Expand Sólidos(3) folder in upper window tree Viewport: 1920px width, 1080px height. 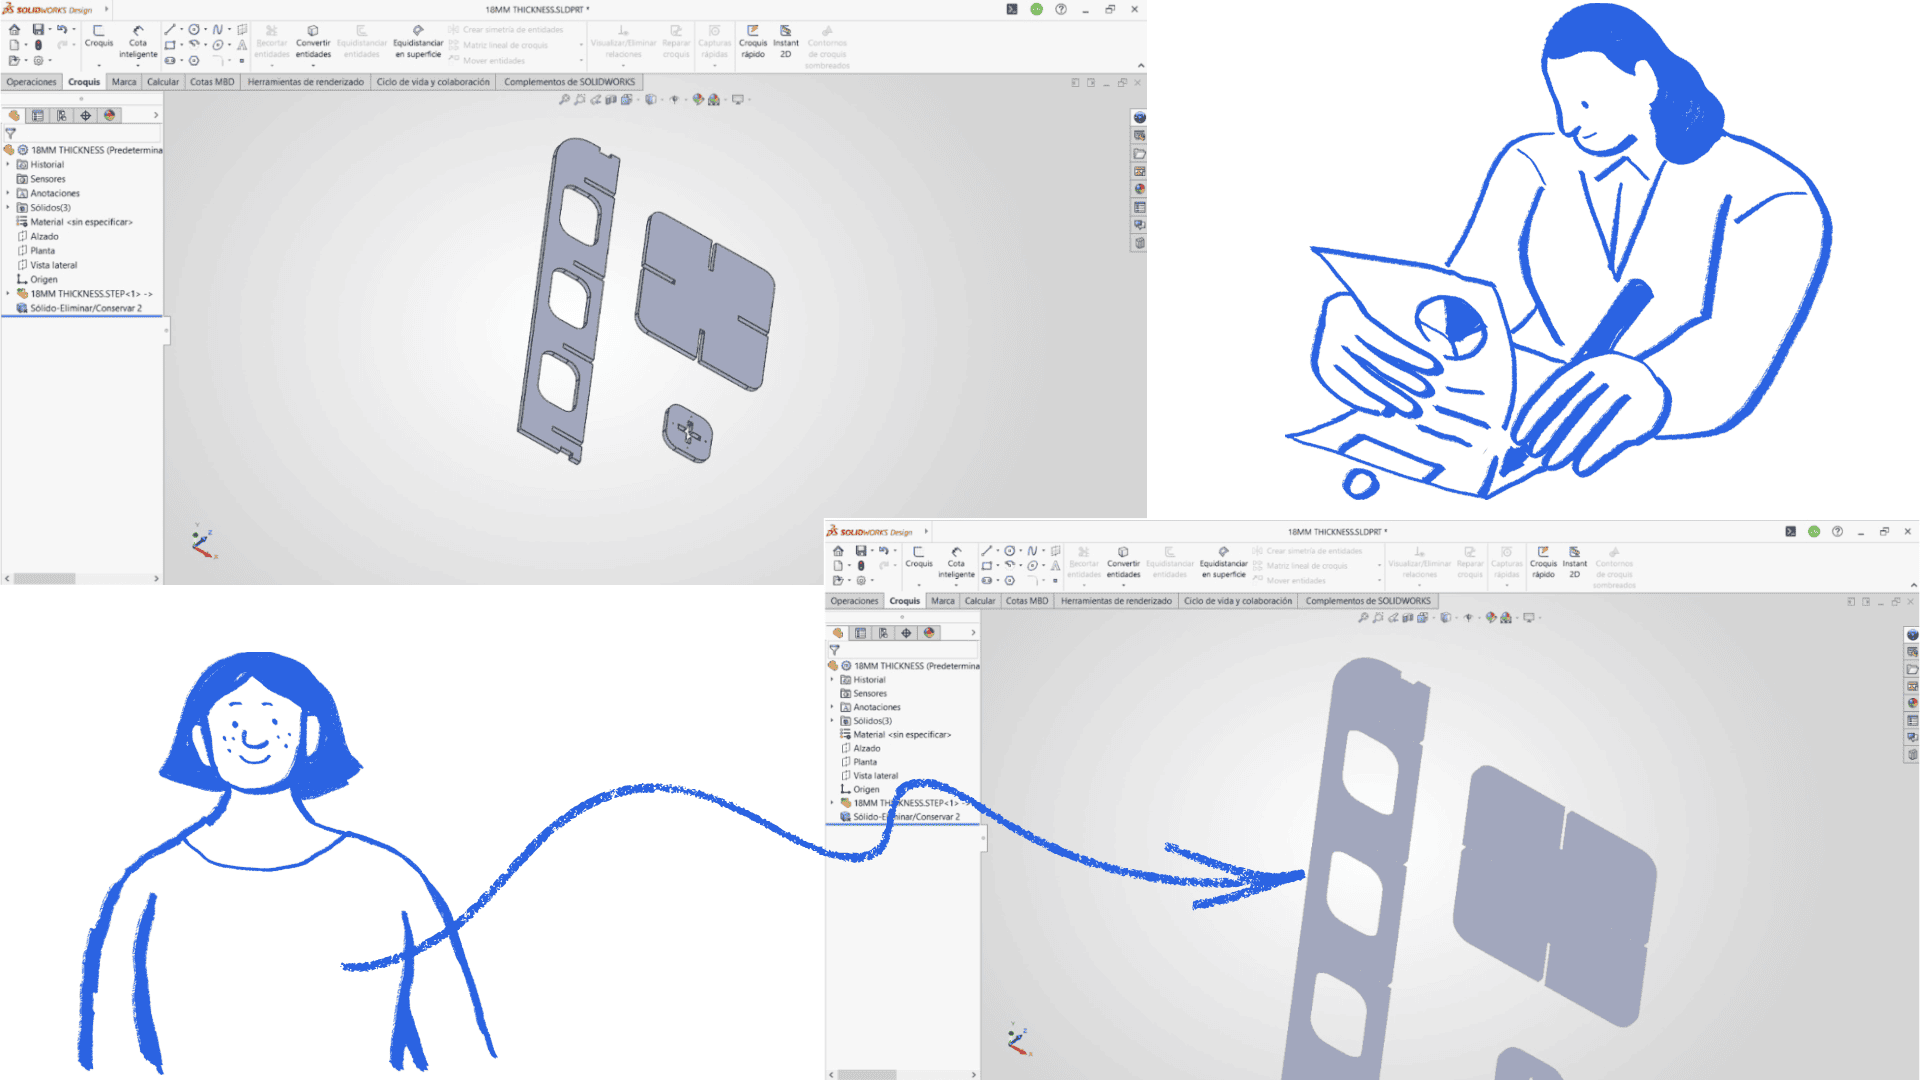tap(8, 208)
